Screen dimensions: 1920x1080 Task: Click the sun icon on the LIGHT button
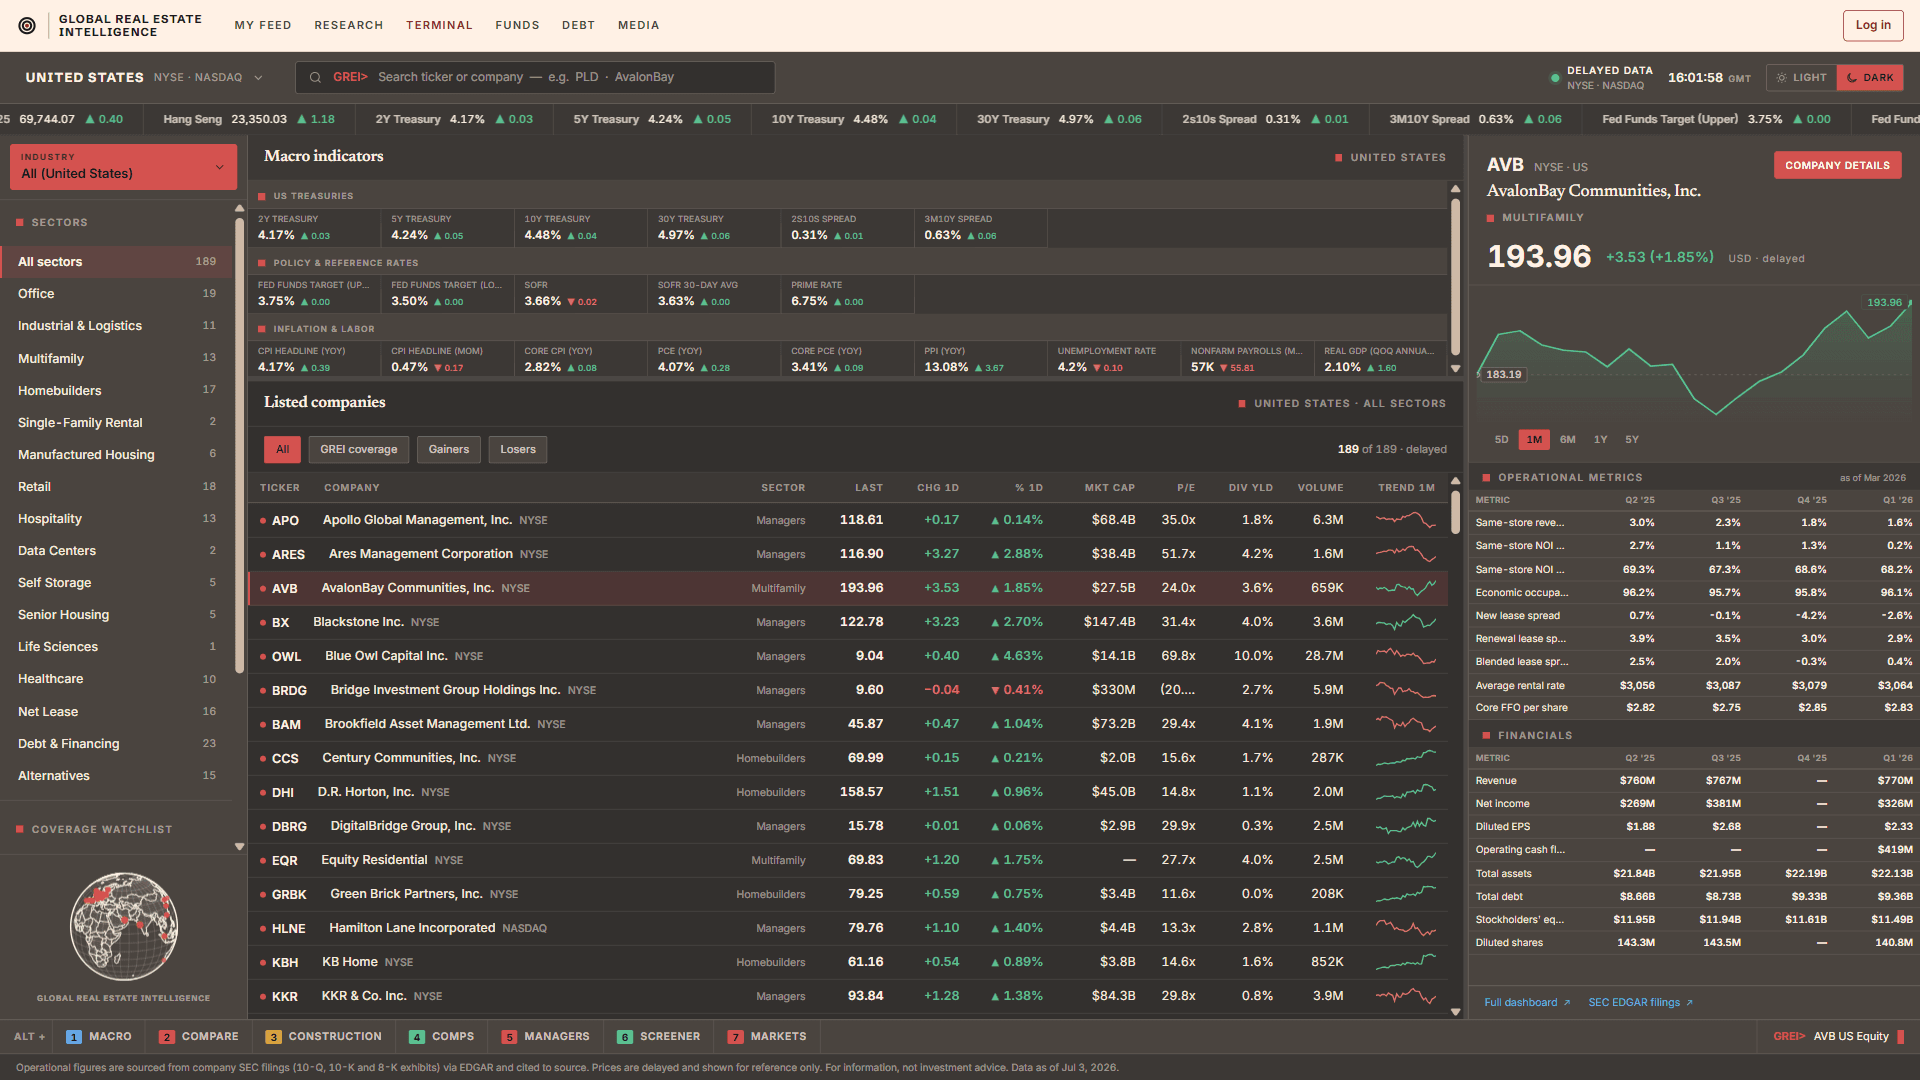[1782, 77]
